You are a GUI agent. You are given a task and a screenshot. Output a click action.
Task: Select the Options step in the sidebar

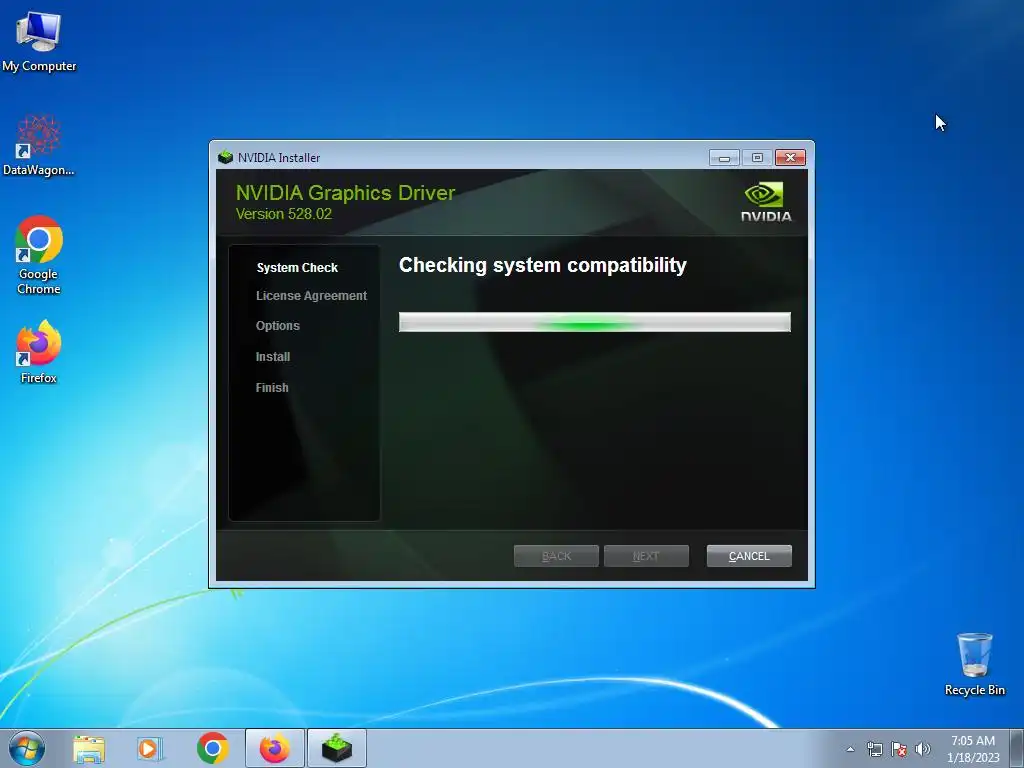[x=278, y=326]
